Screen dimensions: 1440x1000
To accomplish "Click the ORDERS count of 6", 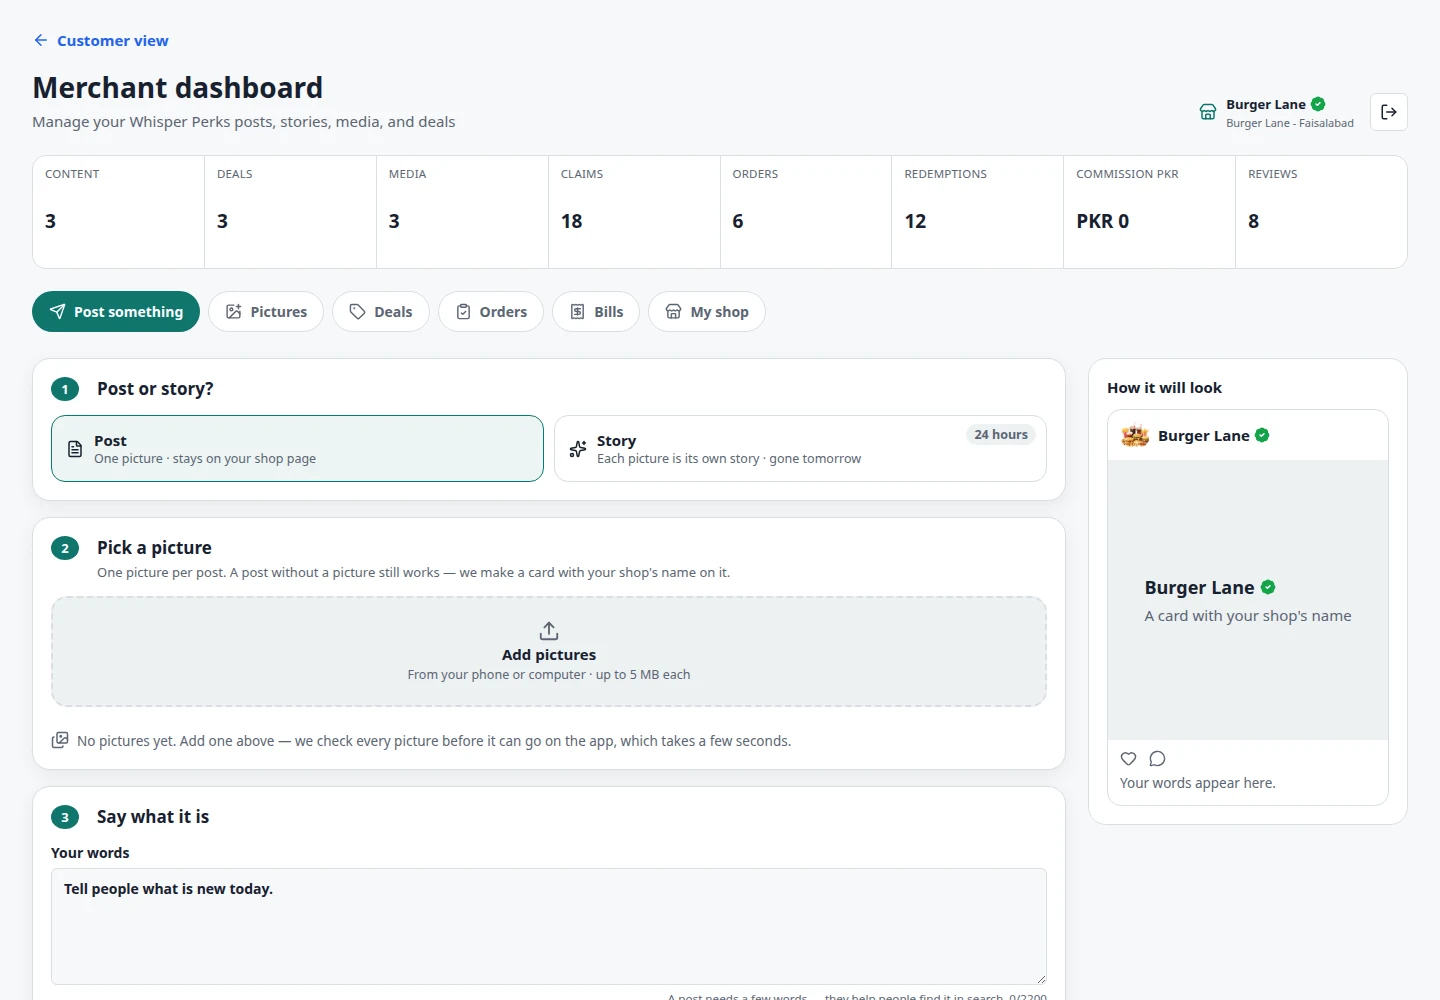I will point(738,221).
